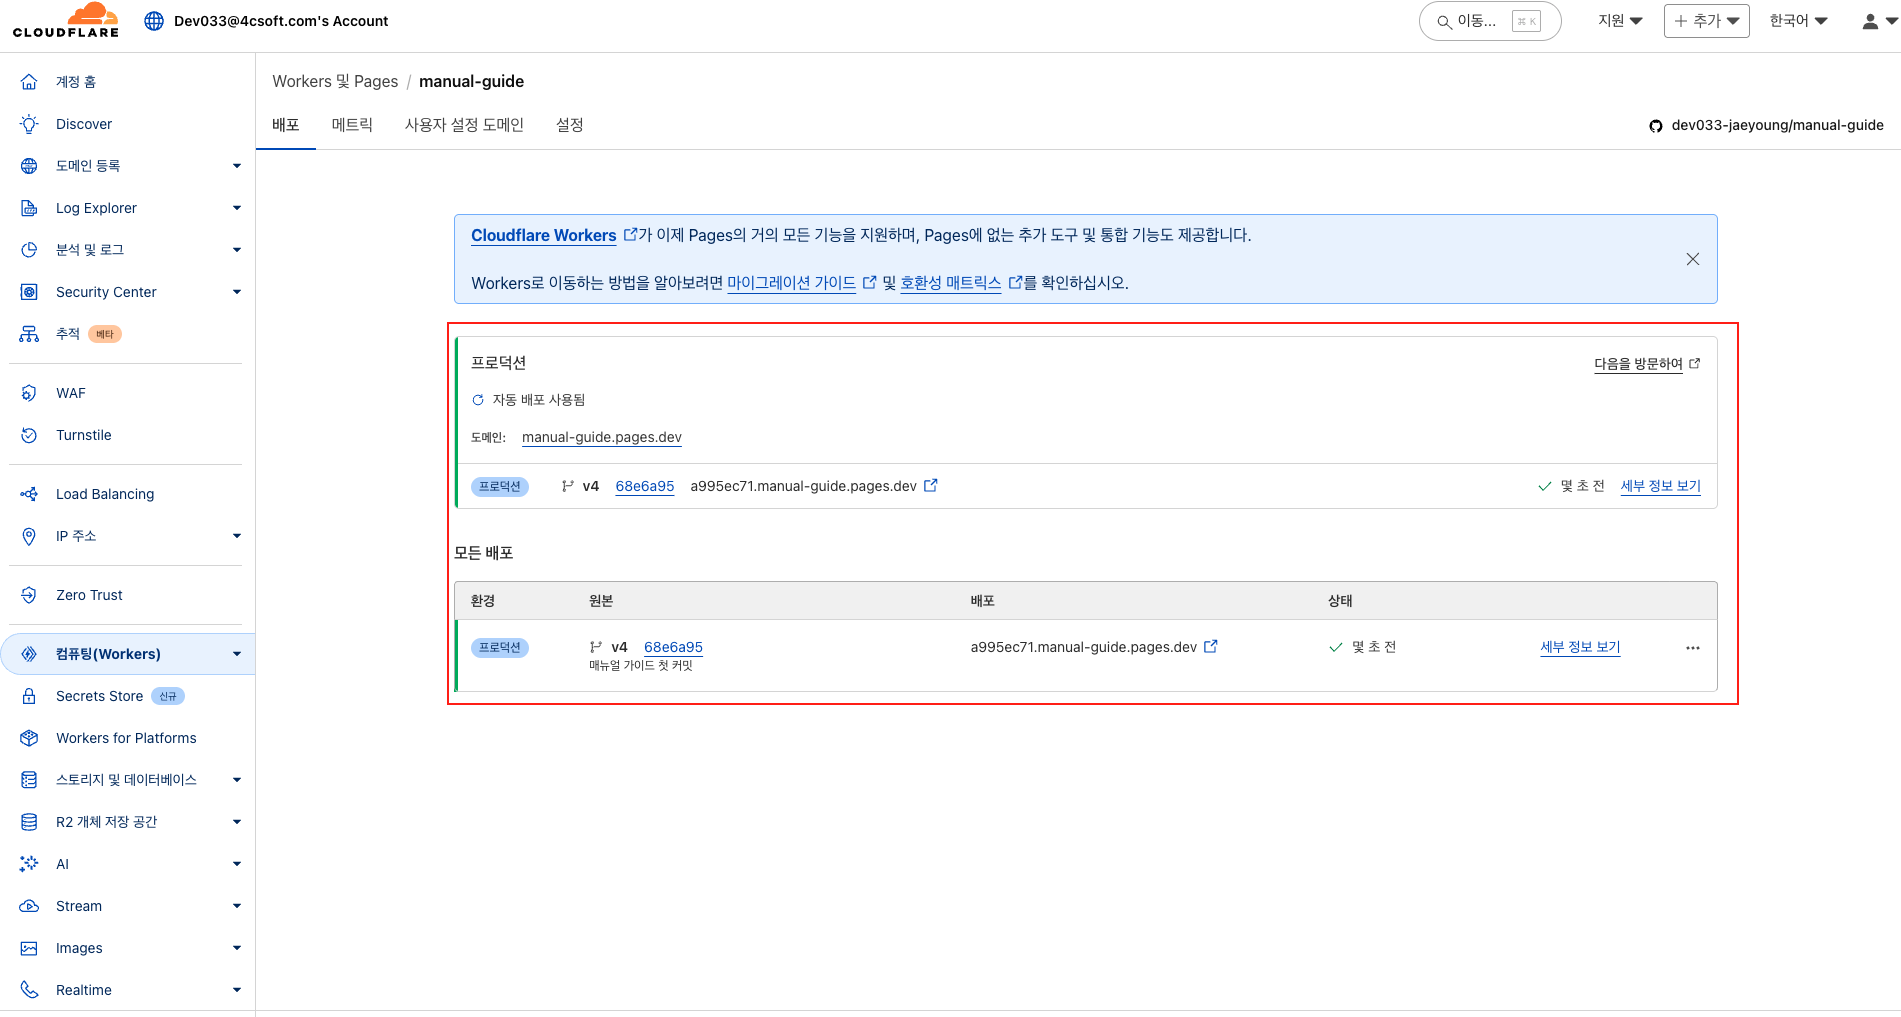
Task: Click the Images icon
Action: (x=29, y=948)
